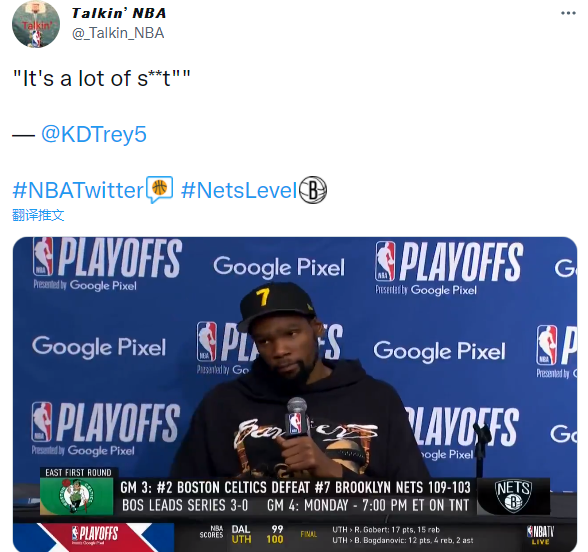The width and height of the screenshot is (588, 552).
Task: Click the basketball speech-bubble hashtag emoji
Action: [x=160, y=189]
